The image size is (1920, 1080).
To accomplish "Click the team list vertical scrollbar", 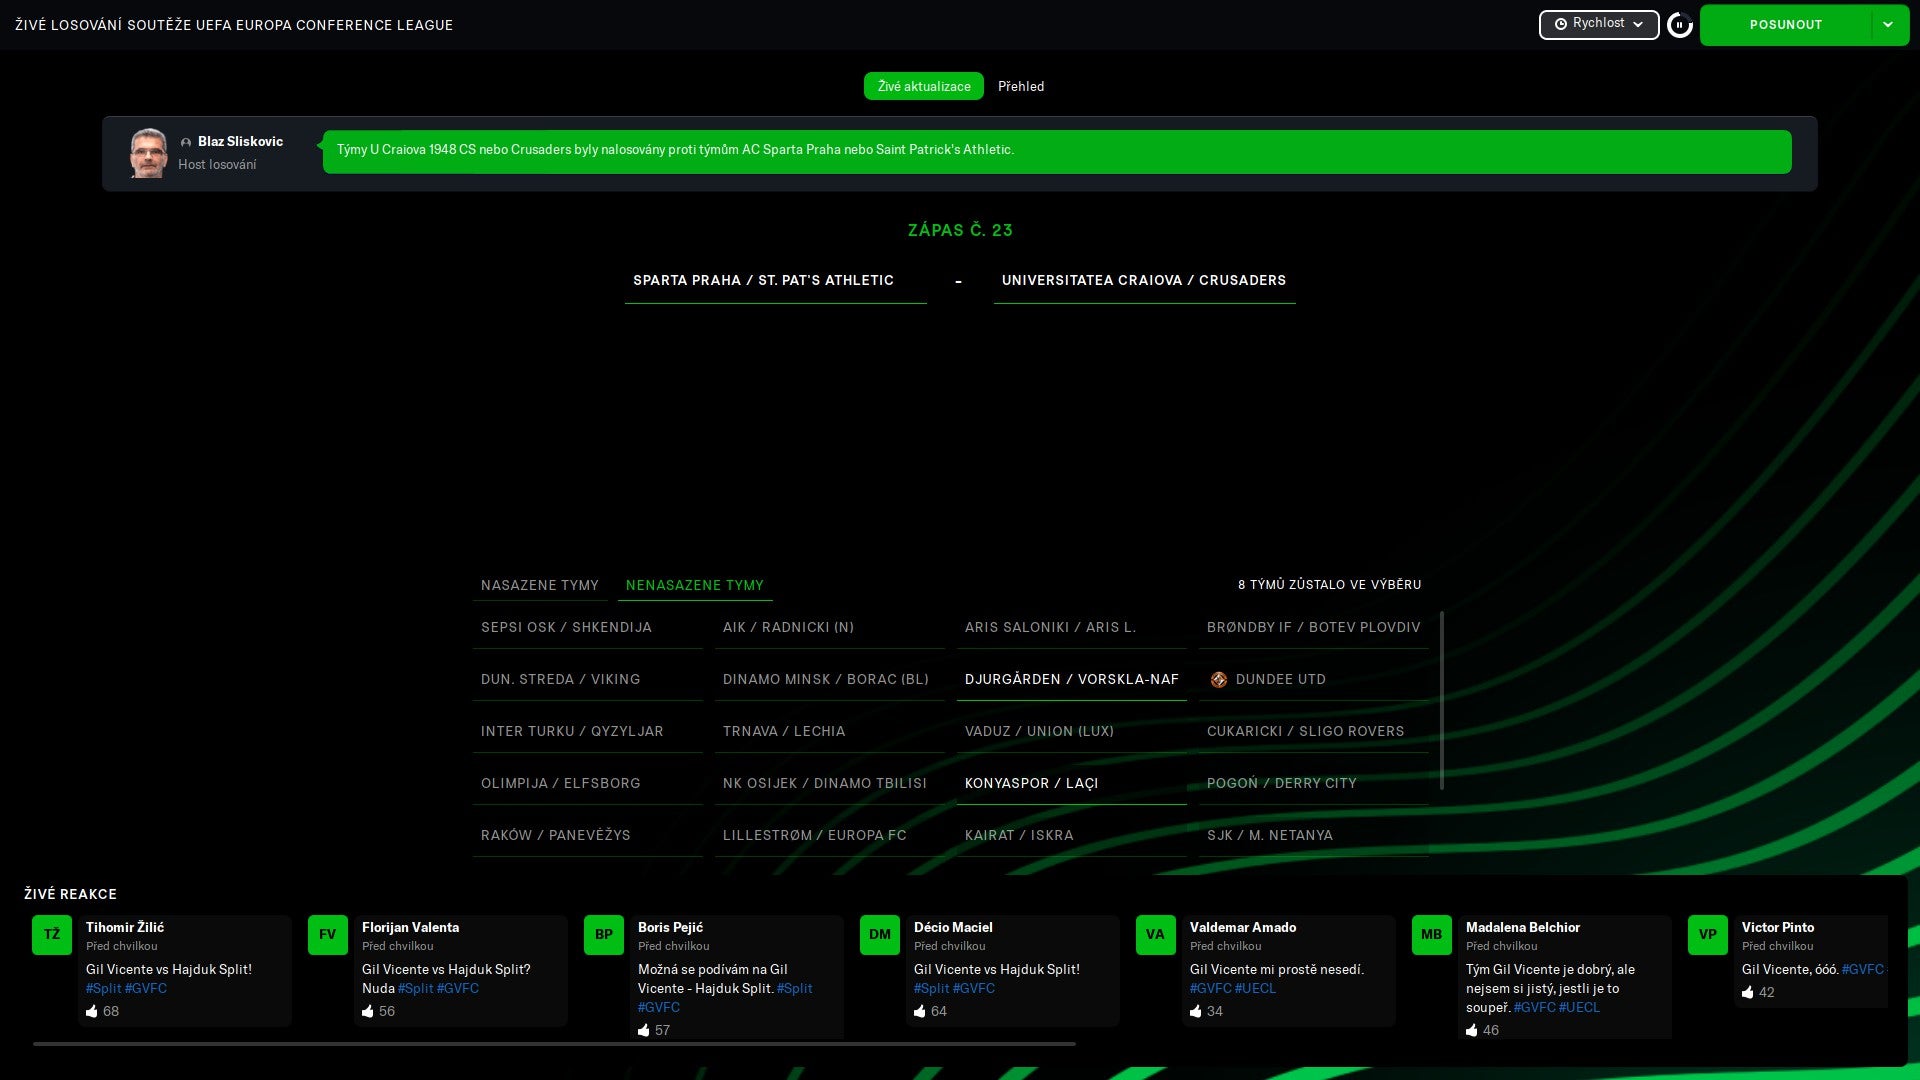I will [1441, 700].
